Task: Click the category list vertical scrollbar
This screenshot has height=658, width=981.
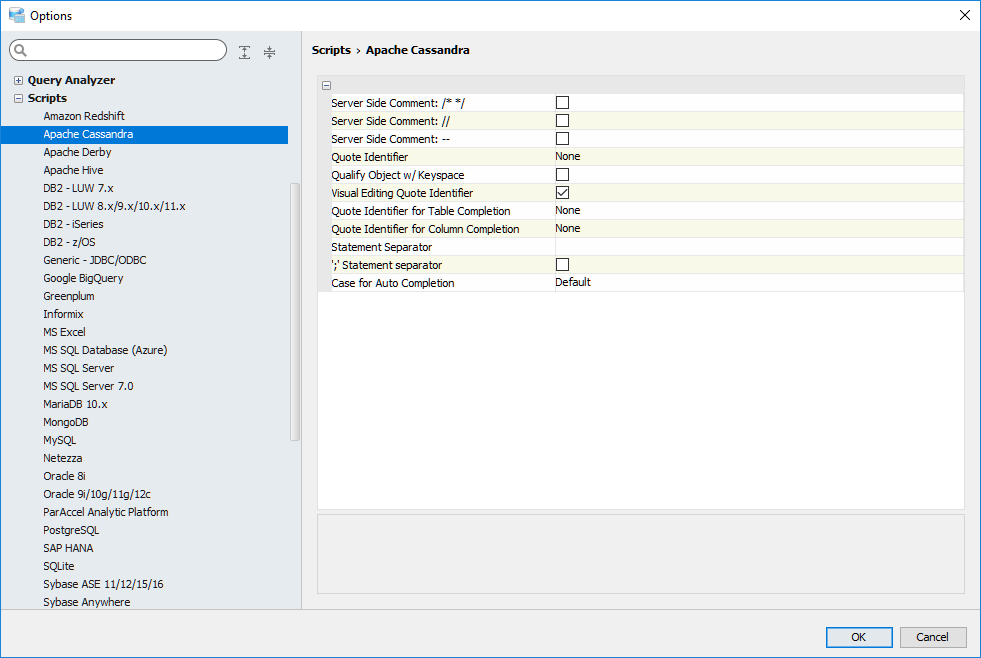Action: tap(294, 310)
